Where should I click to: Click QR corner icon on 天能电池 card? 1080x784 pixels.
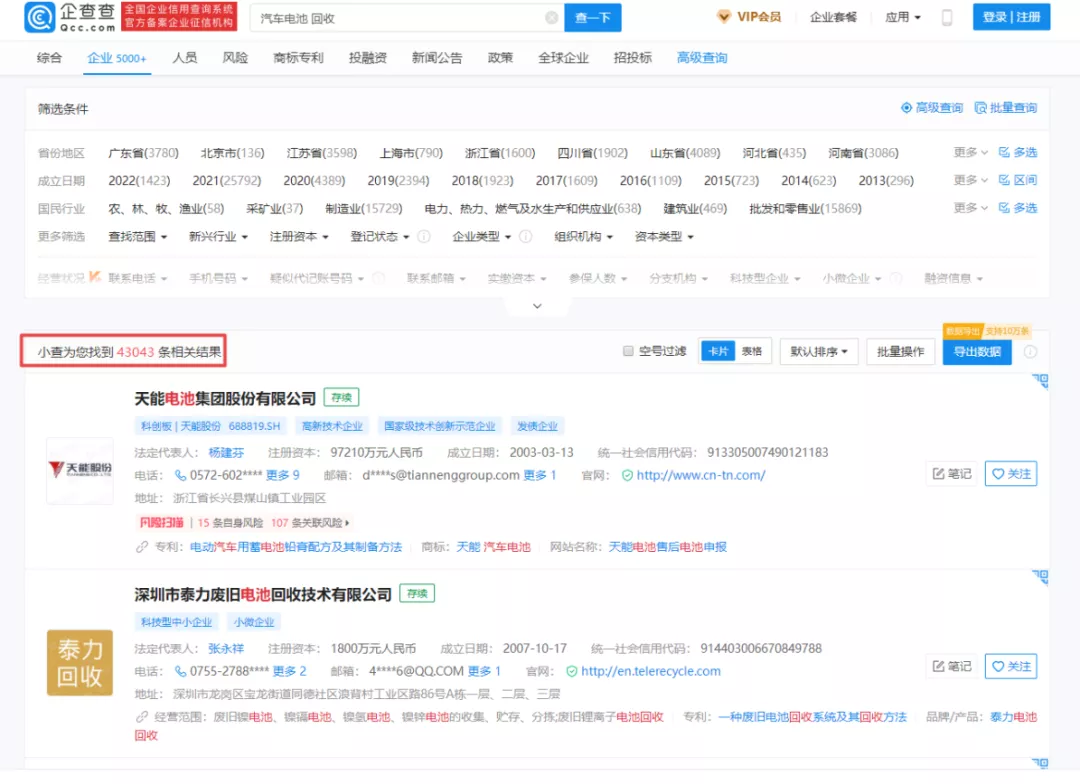pos(1040,381)
